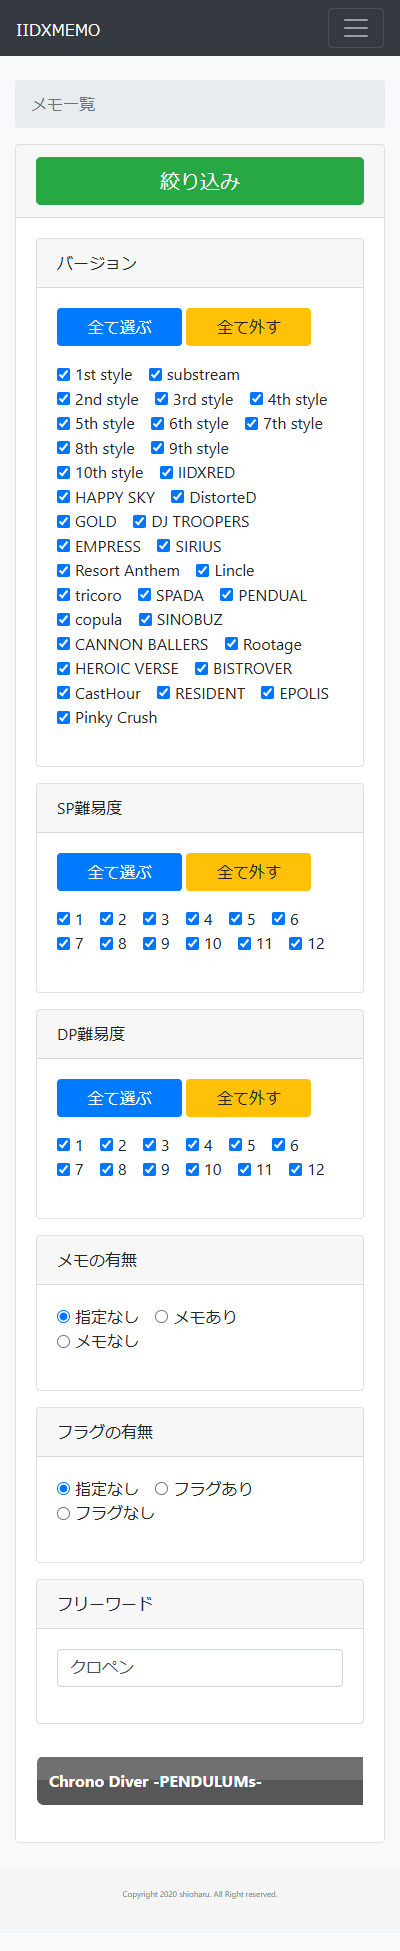
Task: Uncheck the Pinky Crush version
Action: click(64, 718)
